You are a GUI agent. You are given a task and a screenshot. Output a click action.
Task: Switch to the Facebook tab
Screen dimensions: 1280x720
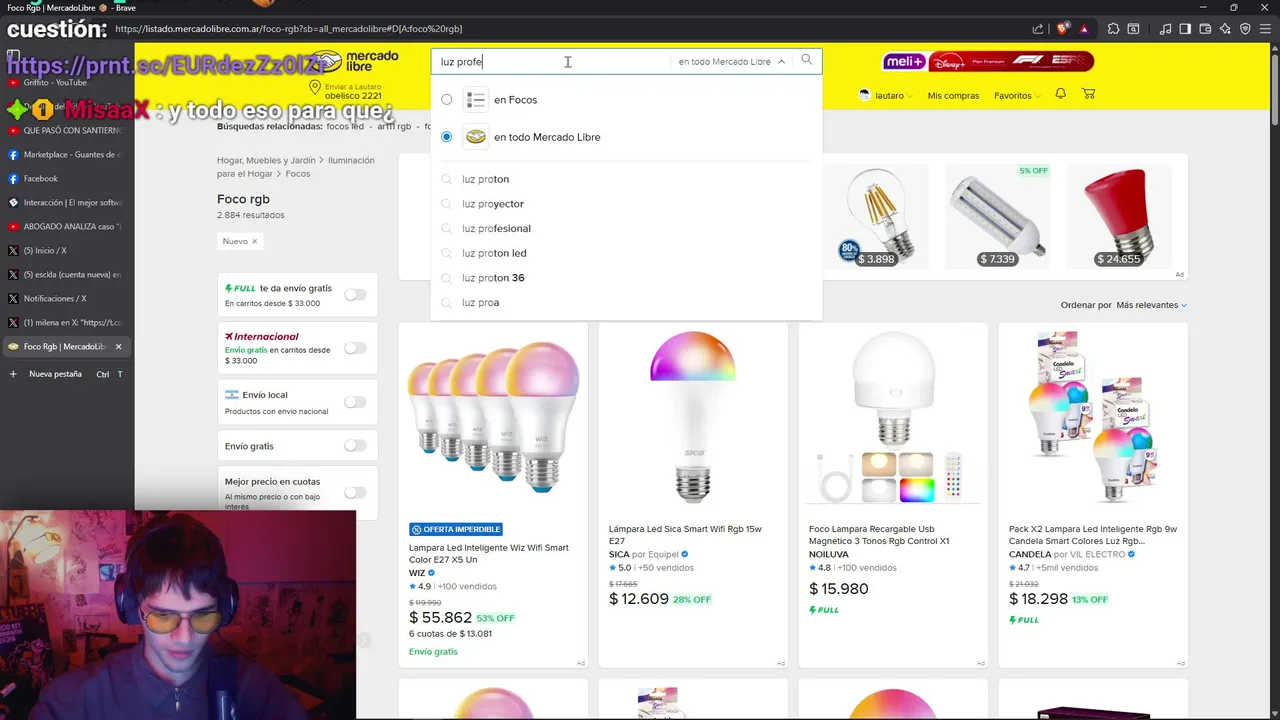(x=65, y=178)
